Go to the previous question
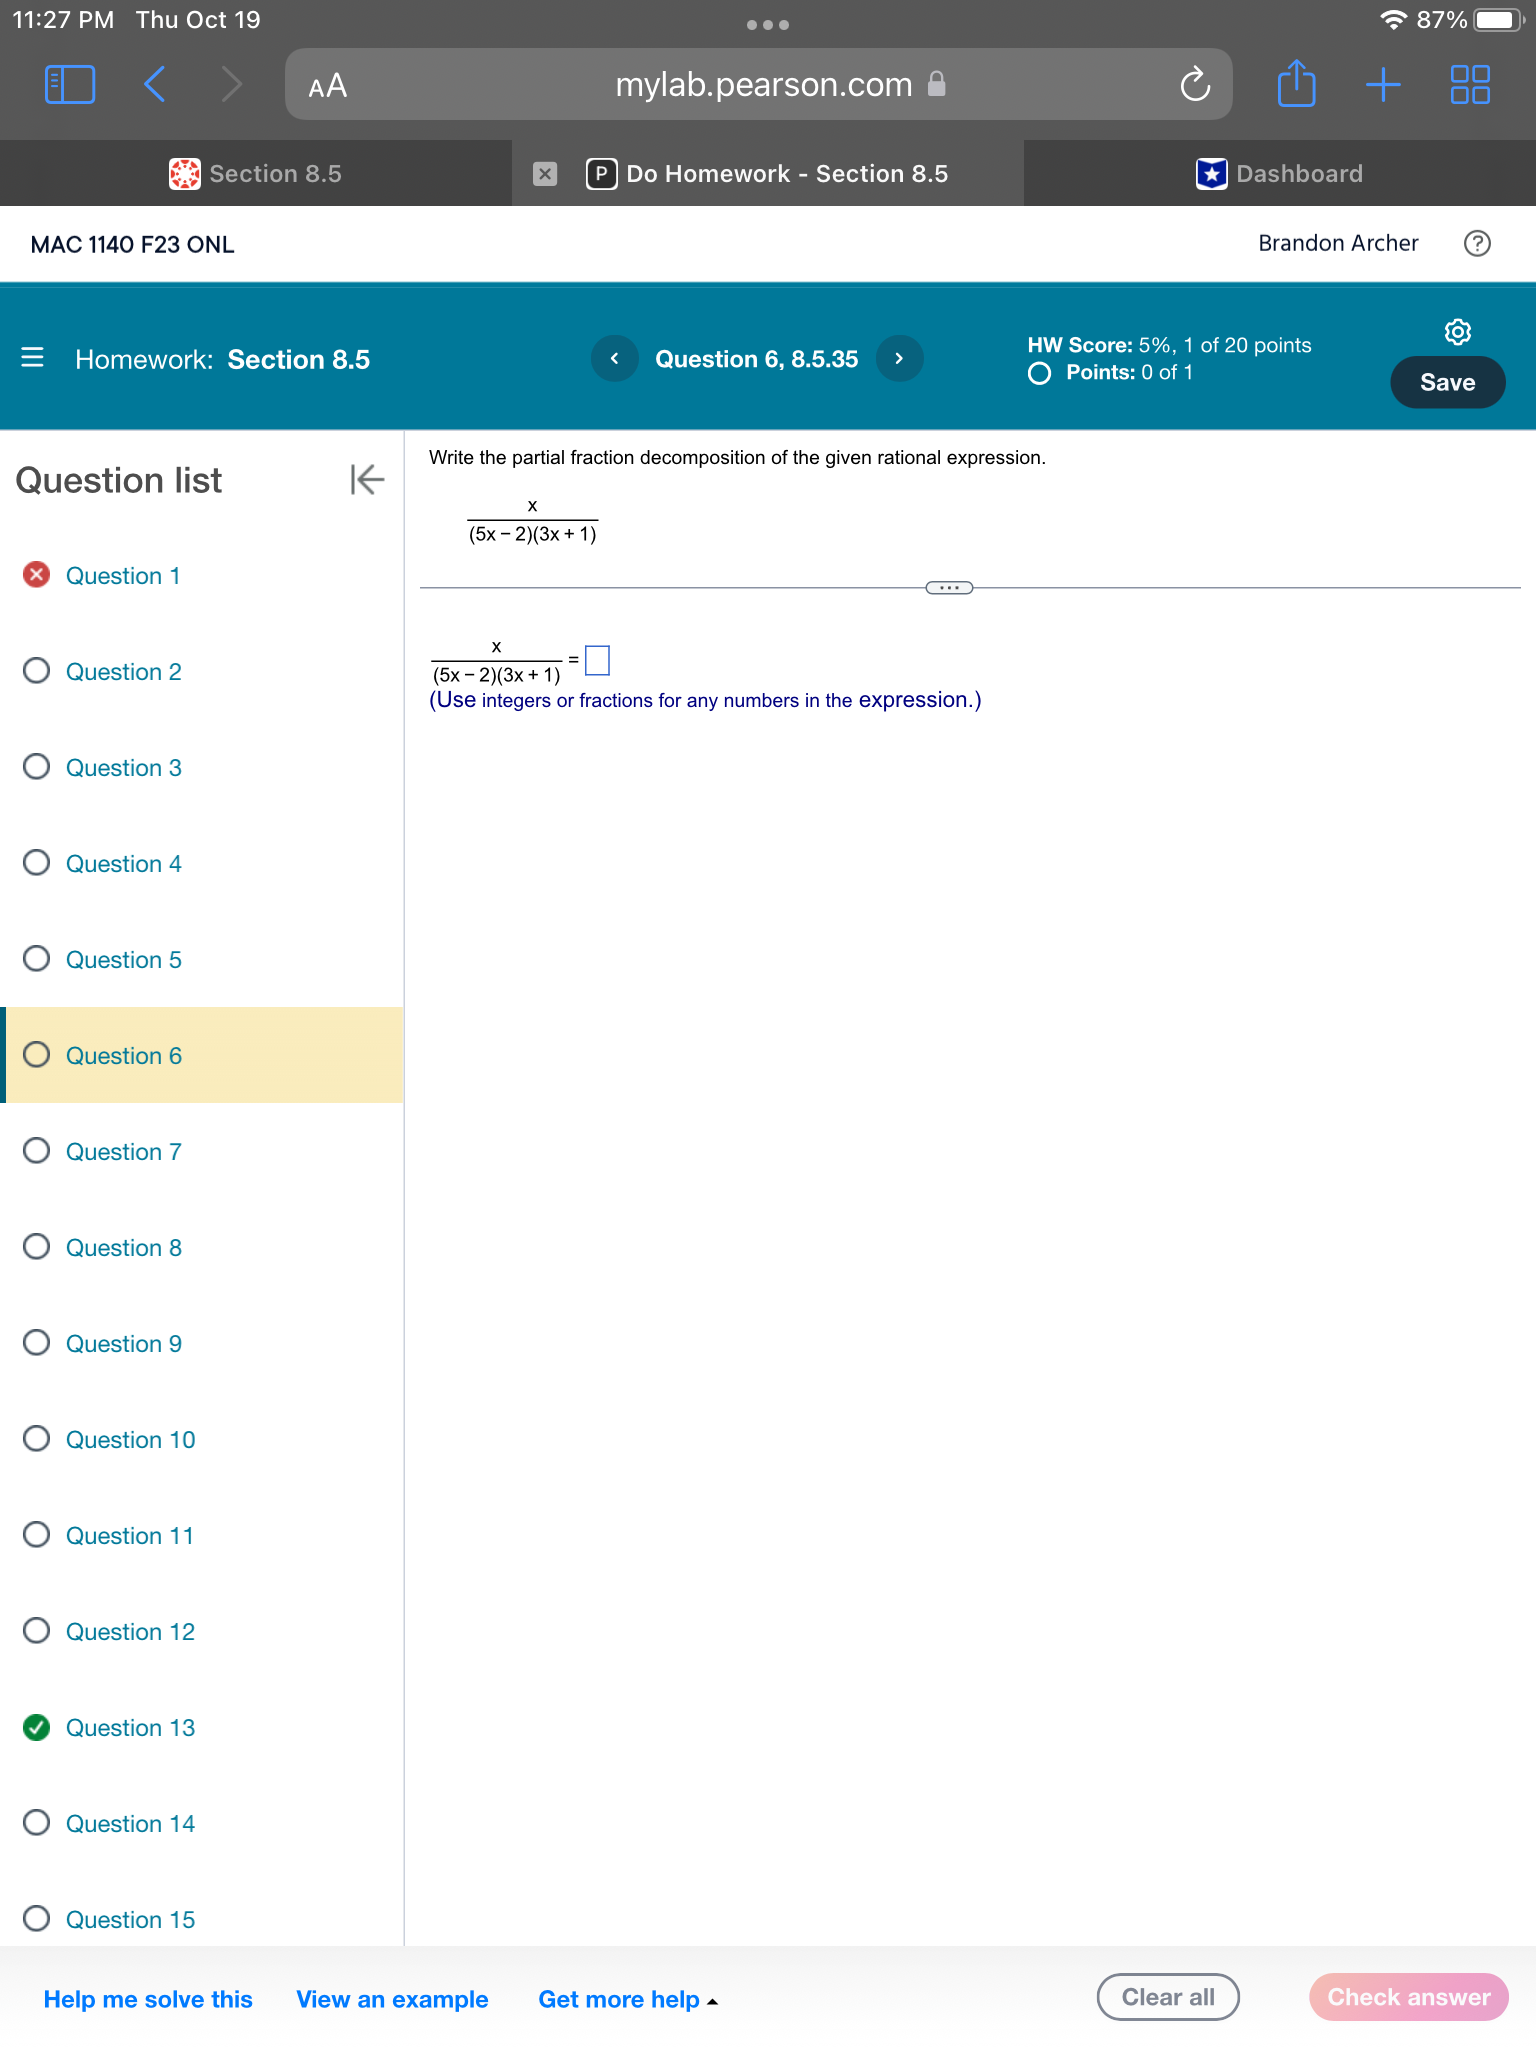The height and width of the screenshot is (2048, 1536). tap(614, 358)
